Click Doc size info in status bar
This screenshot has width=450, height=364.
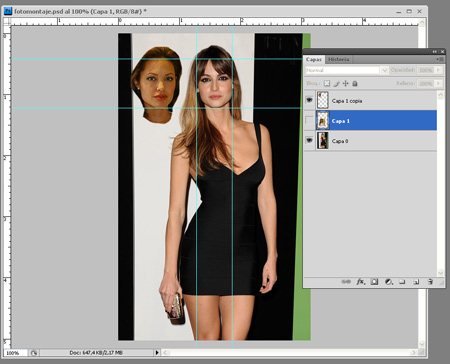[96, 353]
